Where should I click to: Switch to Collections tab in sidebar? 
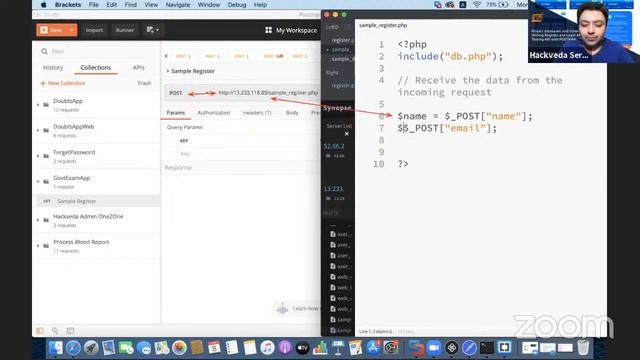96,67
